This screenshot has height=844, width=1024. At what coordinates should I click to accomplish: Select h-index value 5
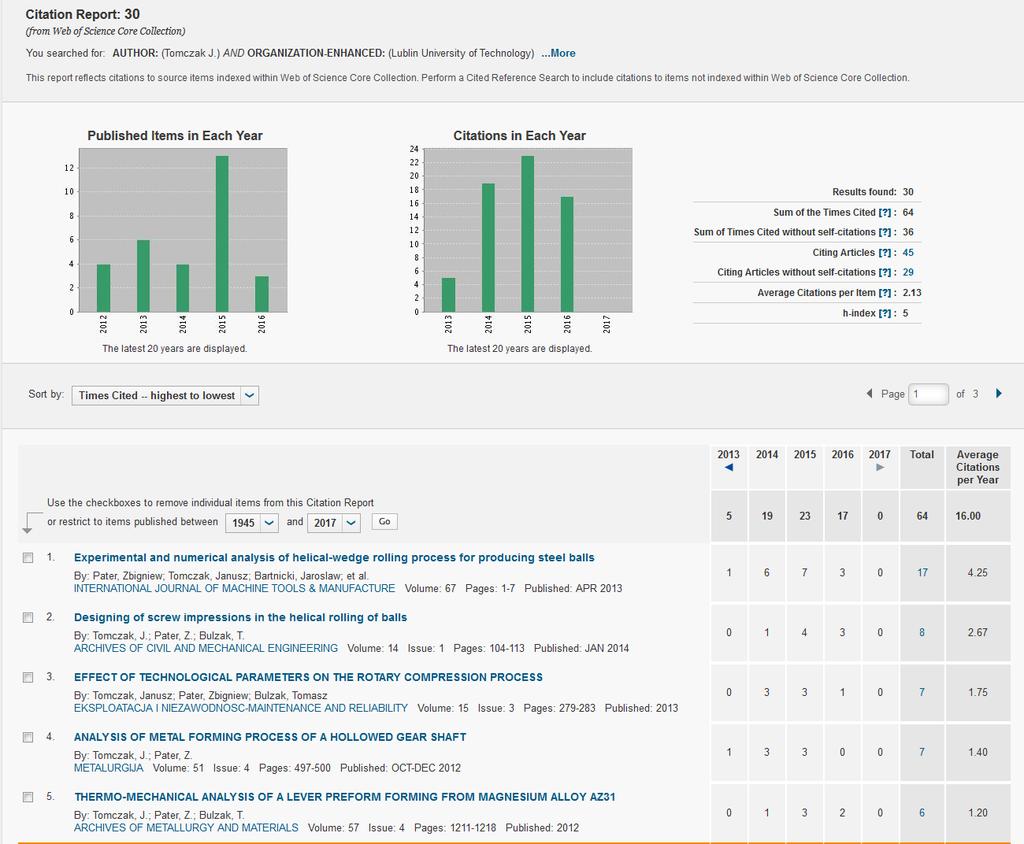906,314
